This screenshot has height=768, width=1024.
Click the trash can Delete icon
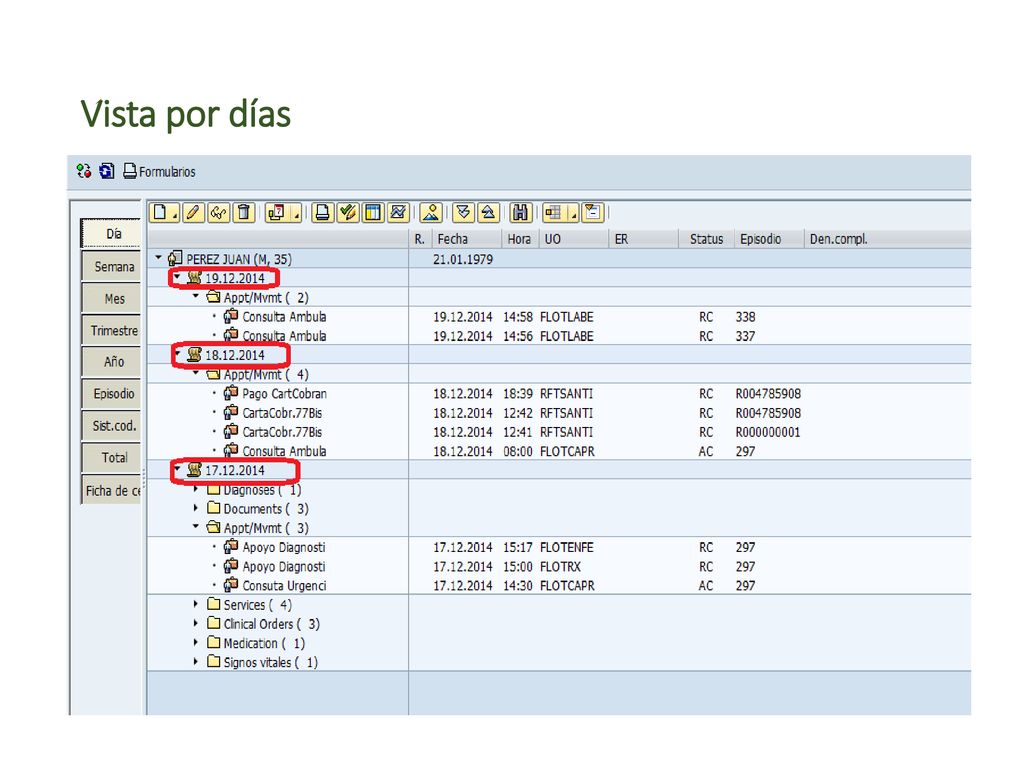pos(244,212)
